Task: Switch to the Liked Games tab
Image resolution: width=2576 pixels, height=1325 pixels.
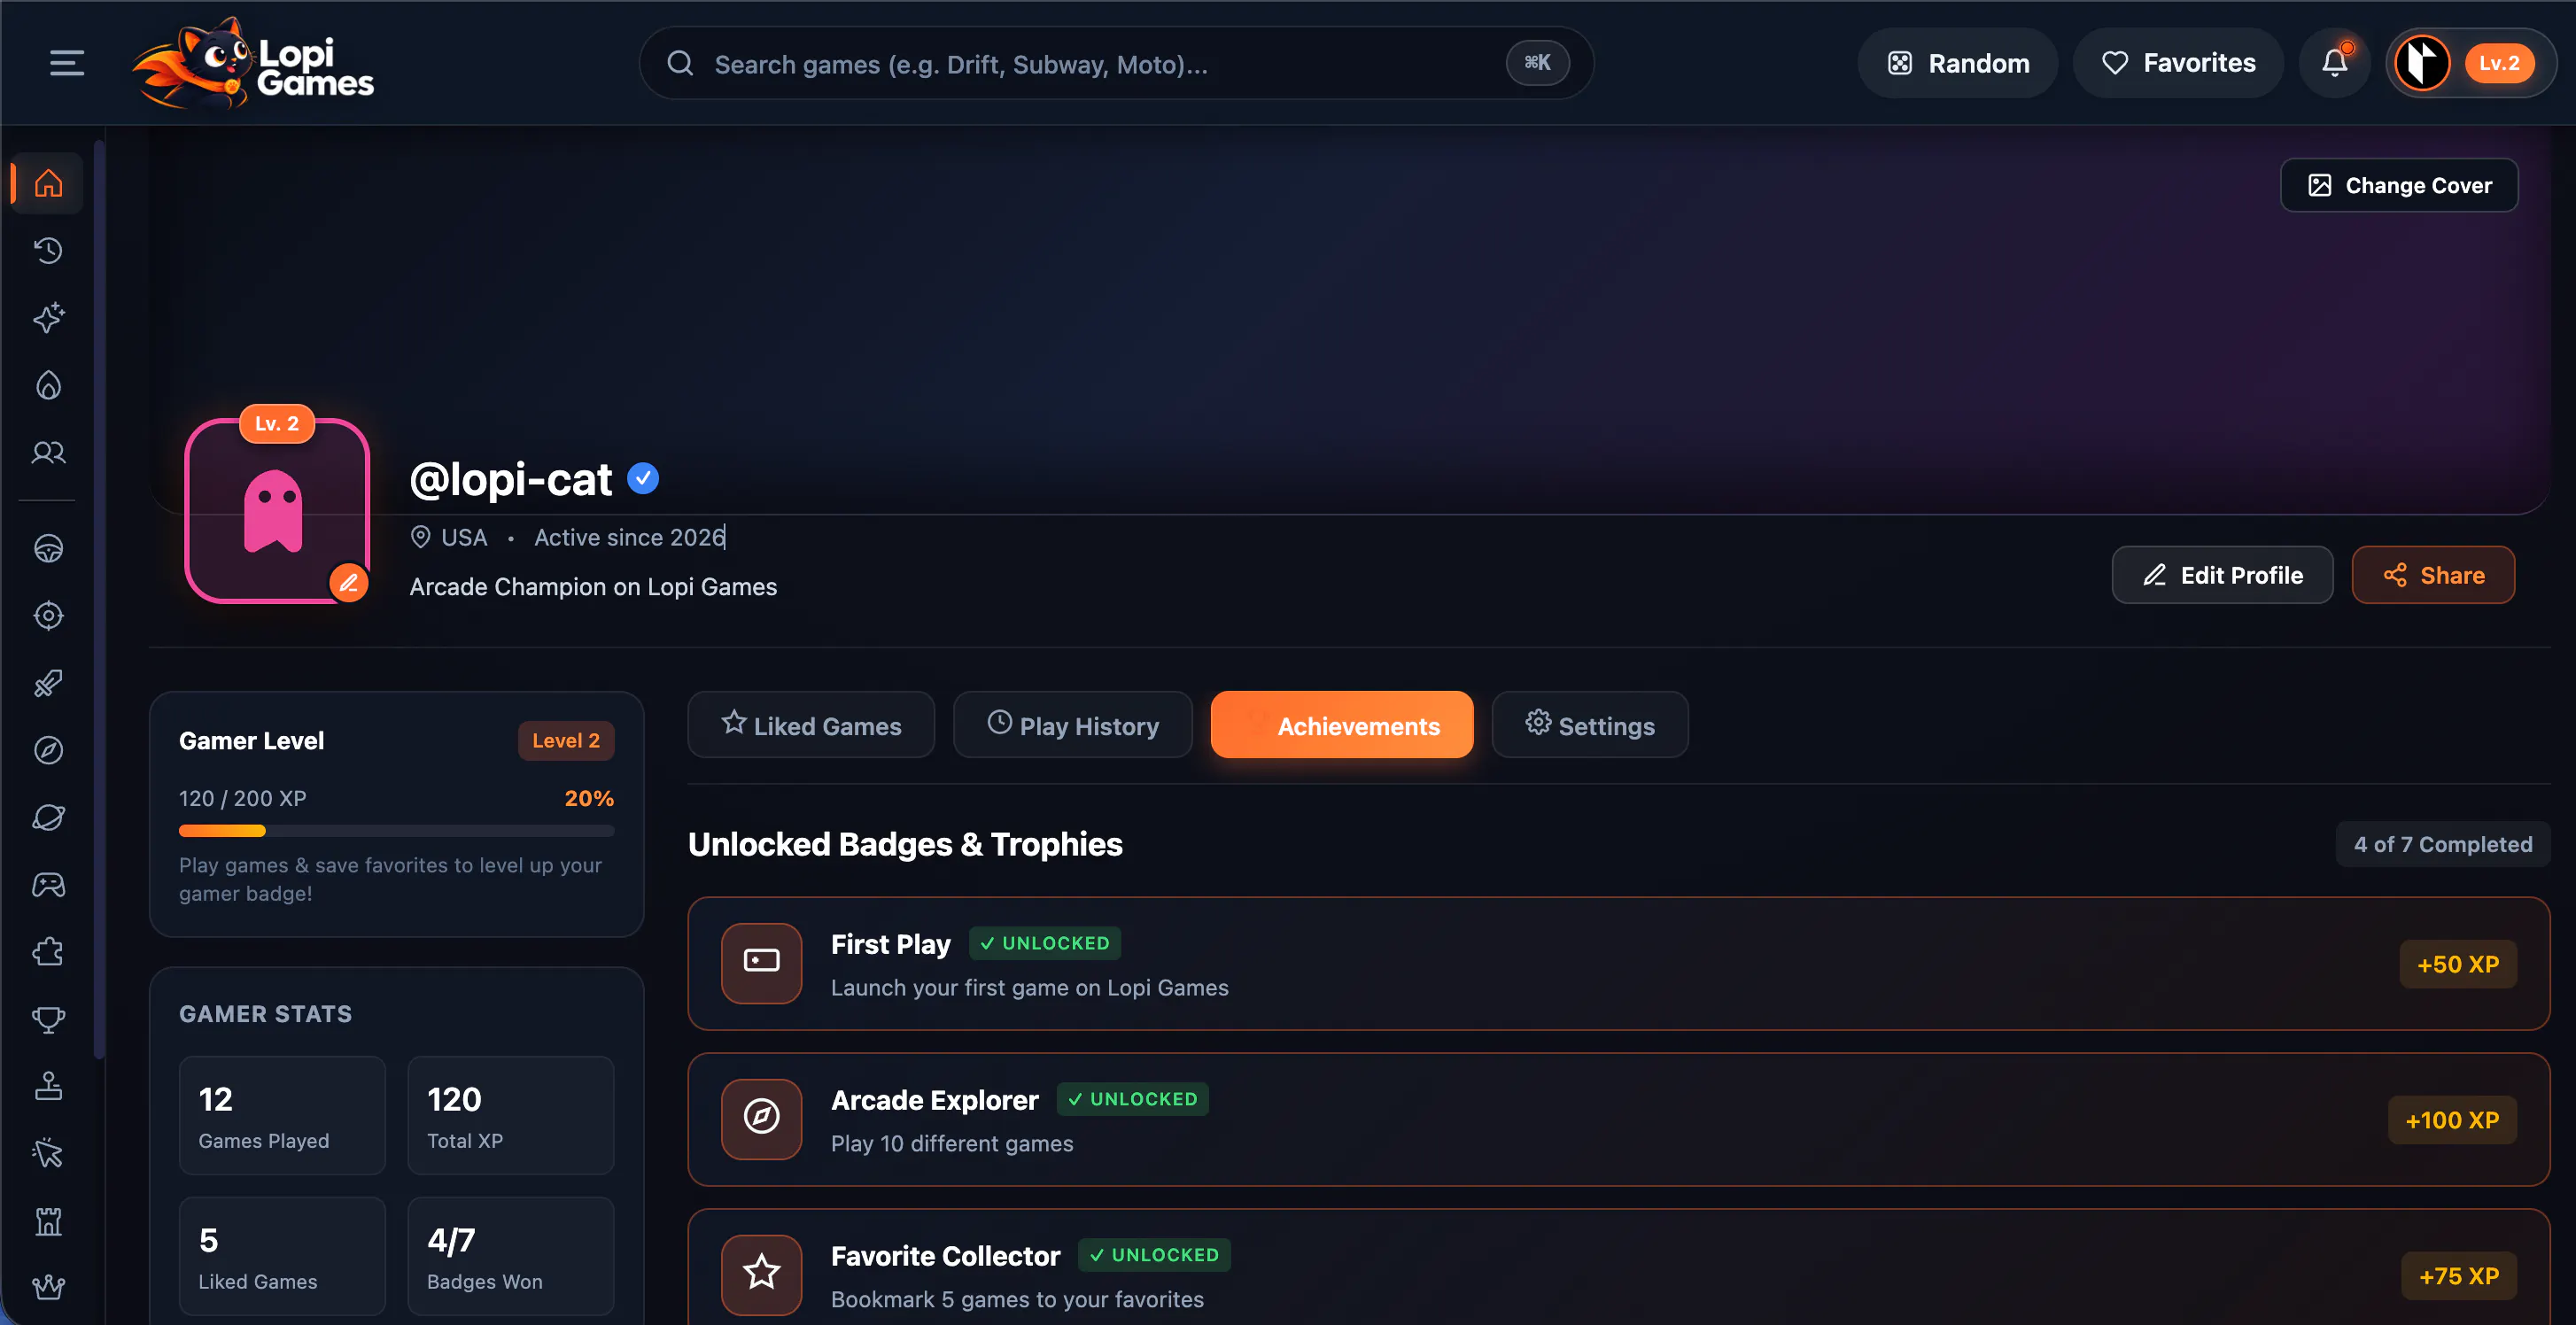Action: point(811,725)
